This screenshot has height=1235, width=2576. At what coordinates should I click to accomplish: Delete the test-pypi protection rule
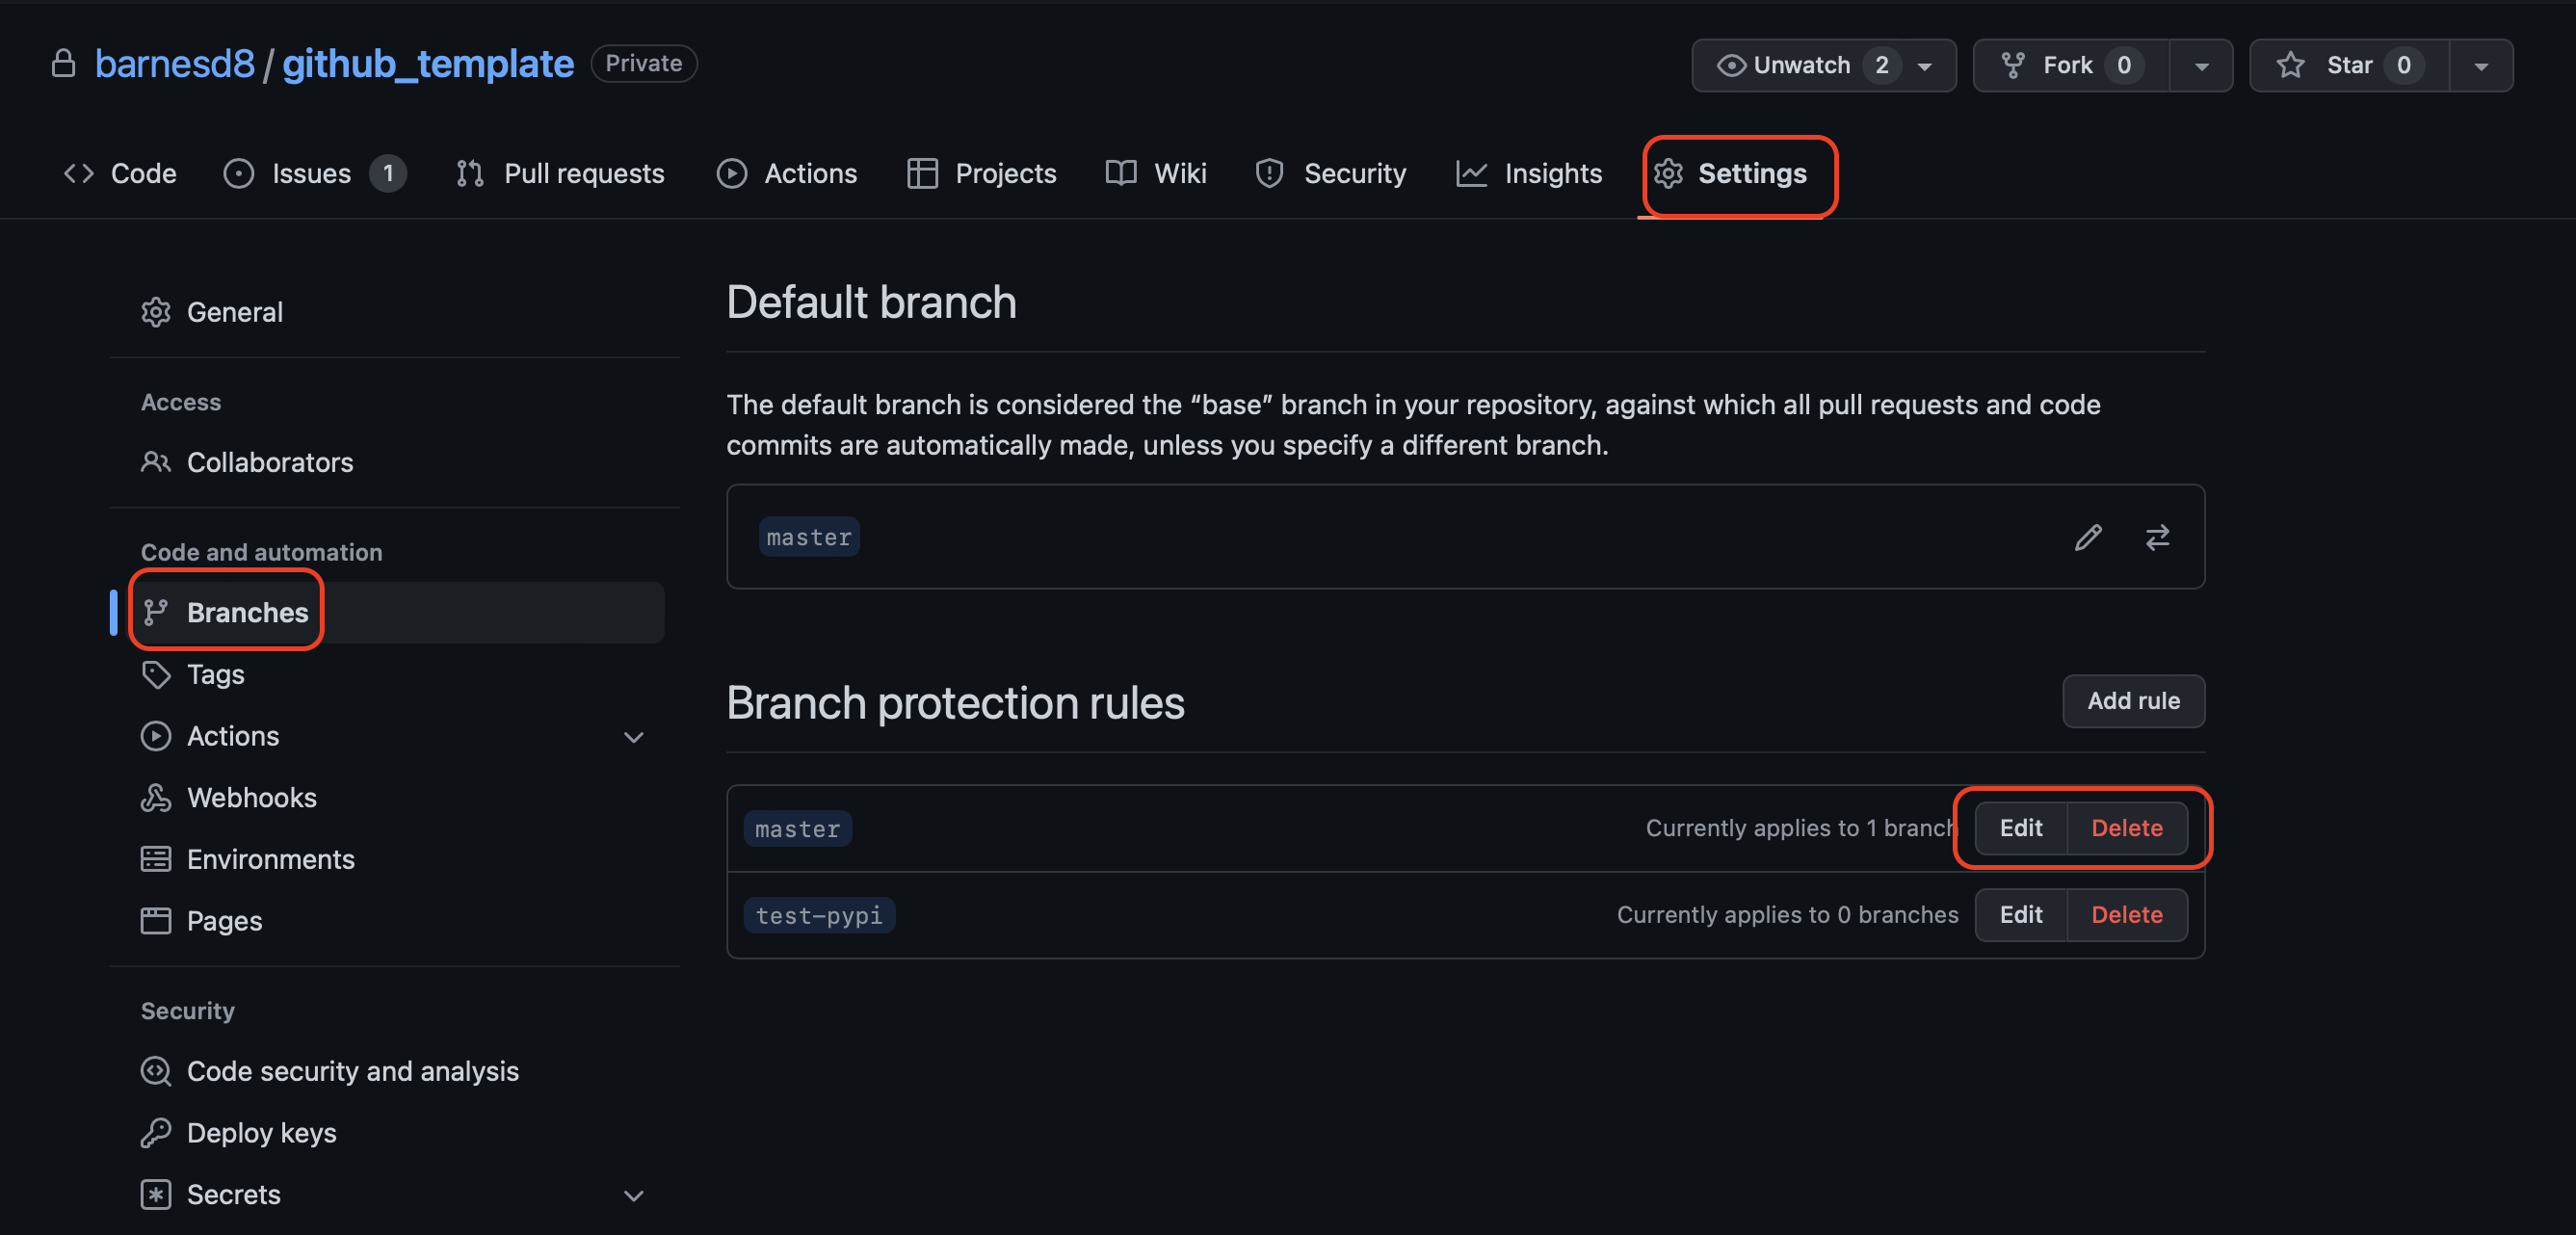click(2126, 914)
